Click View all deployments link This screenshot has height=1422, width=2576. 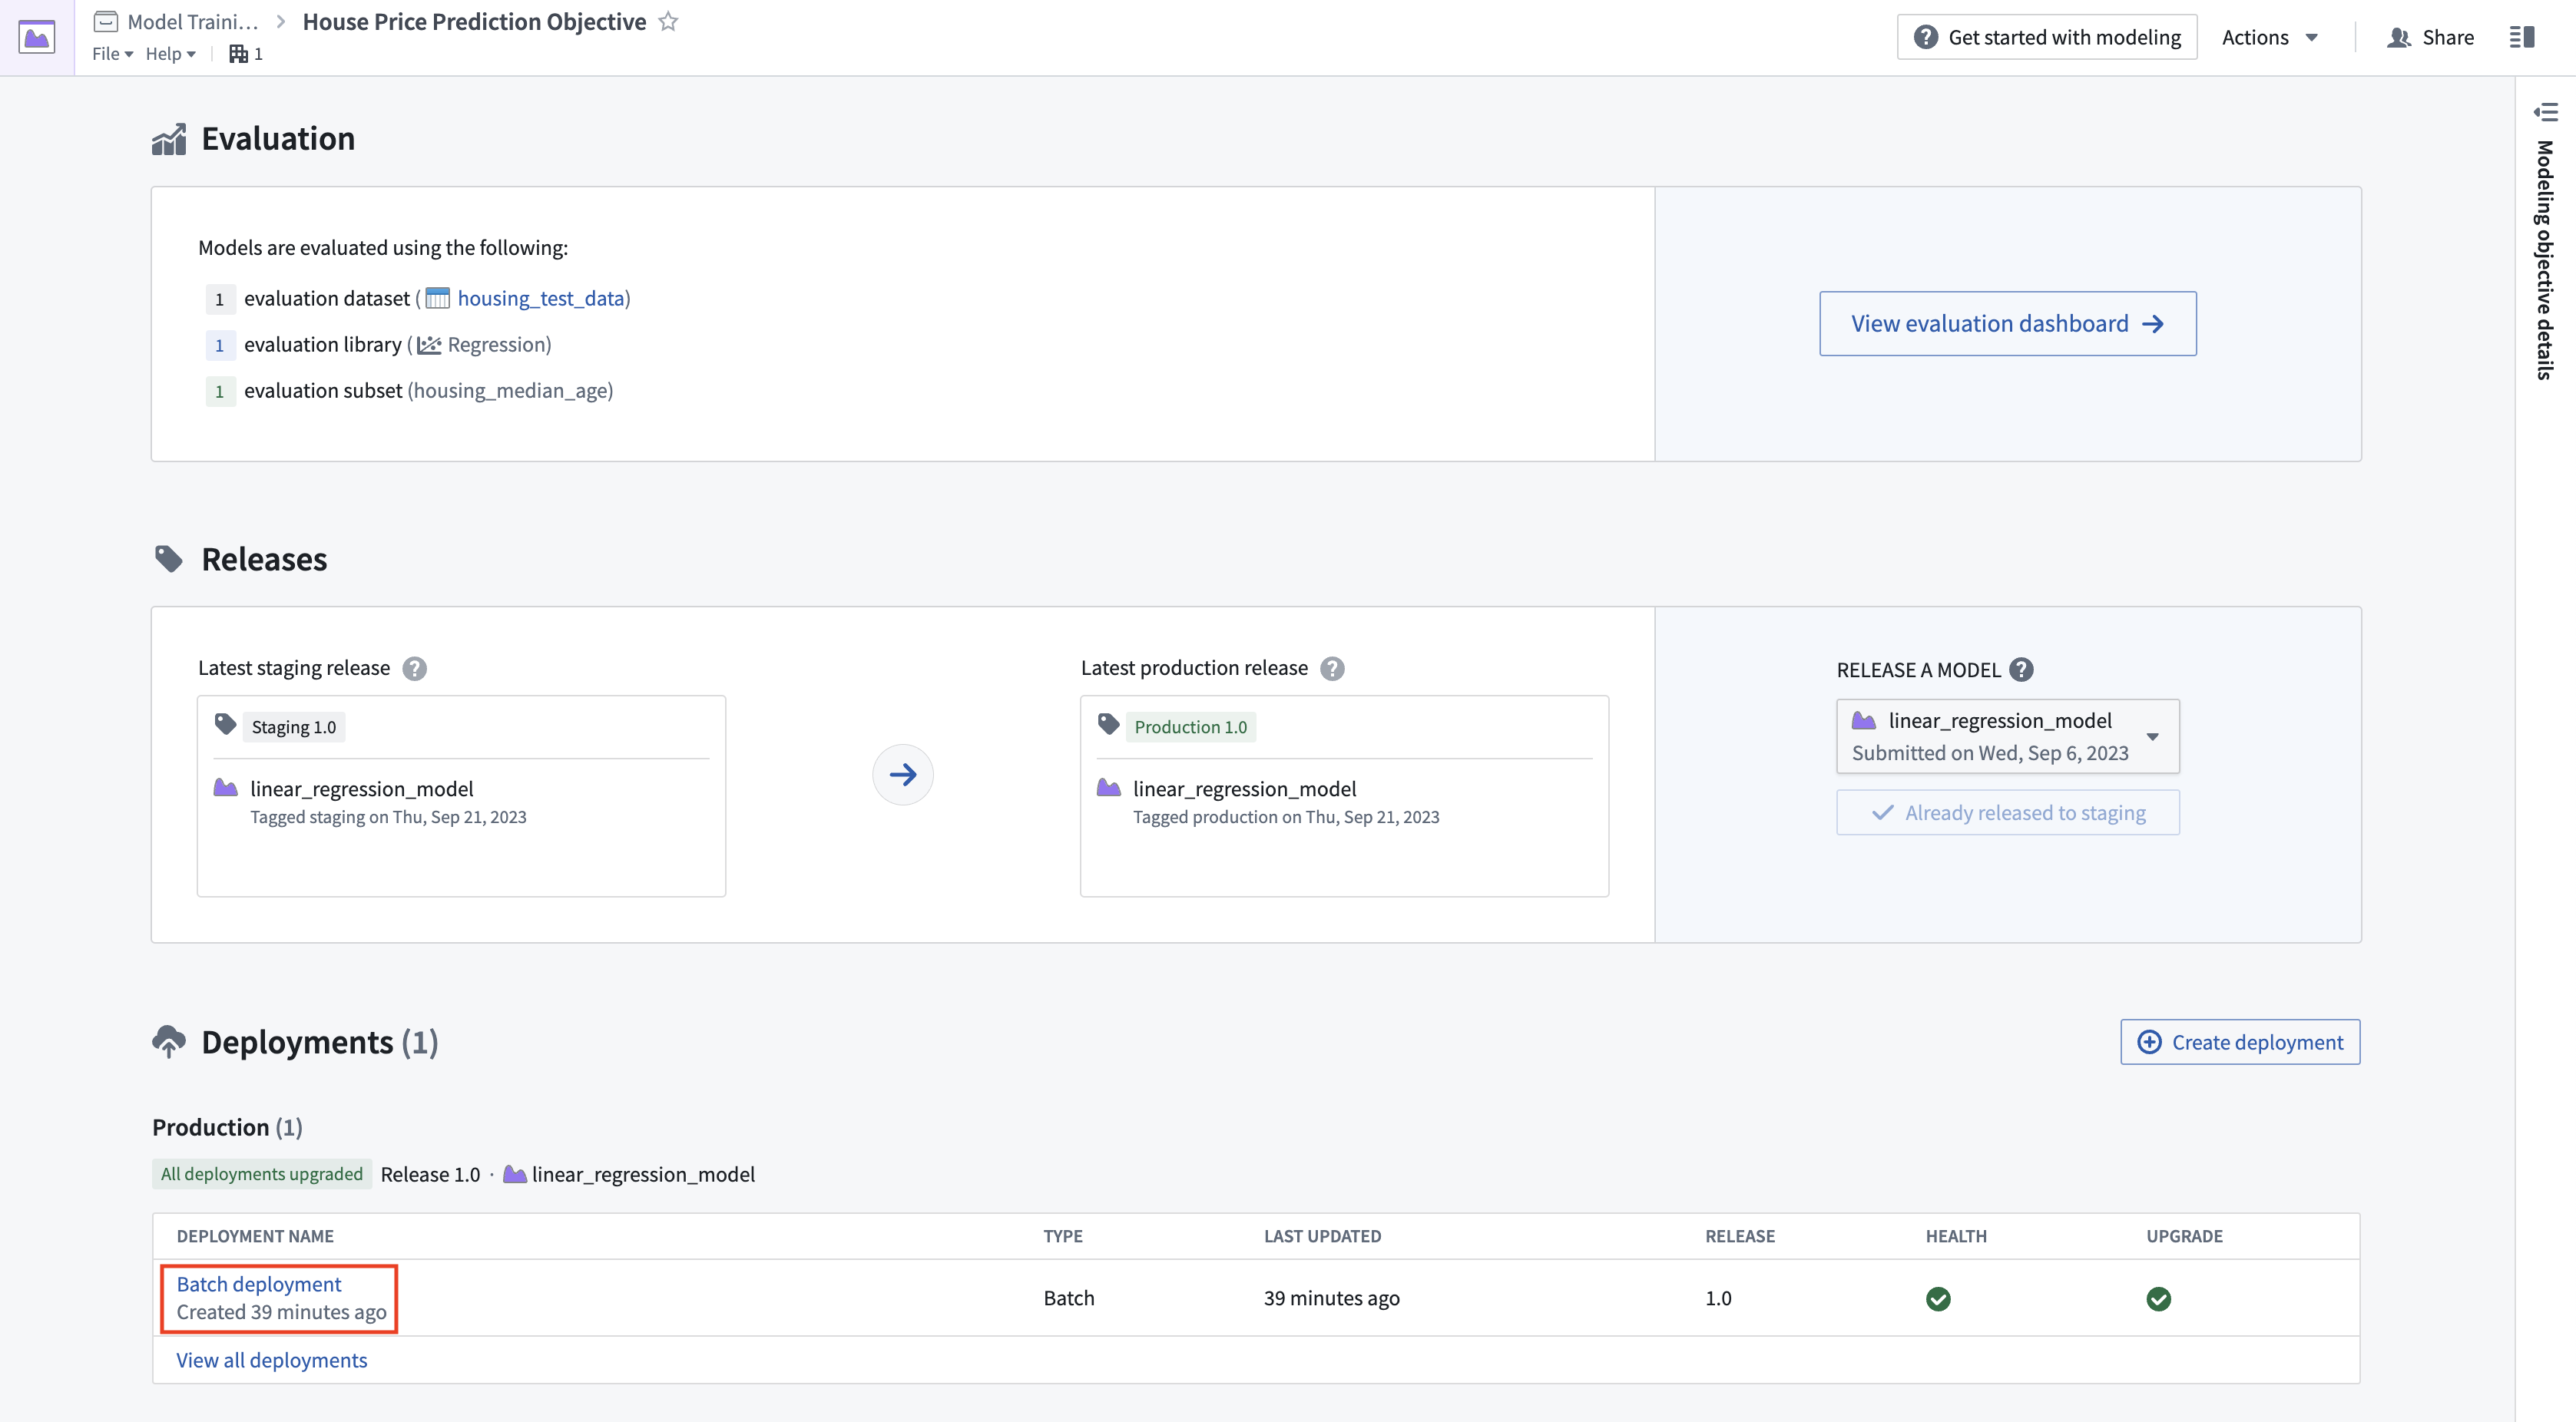point(272,1360)
